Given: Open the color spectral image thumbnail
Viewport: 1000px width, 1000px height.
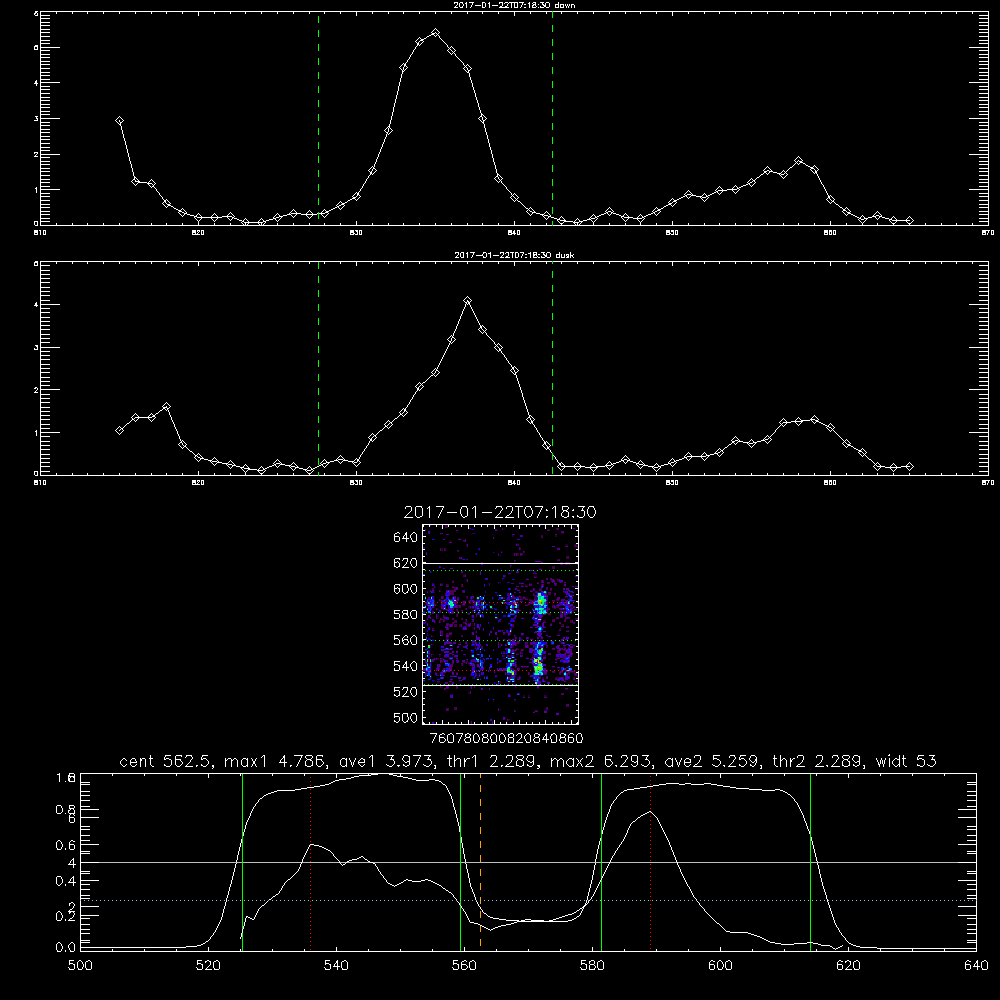Looking at the screenshot, I should click(501, 624).
